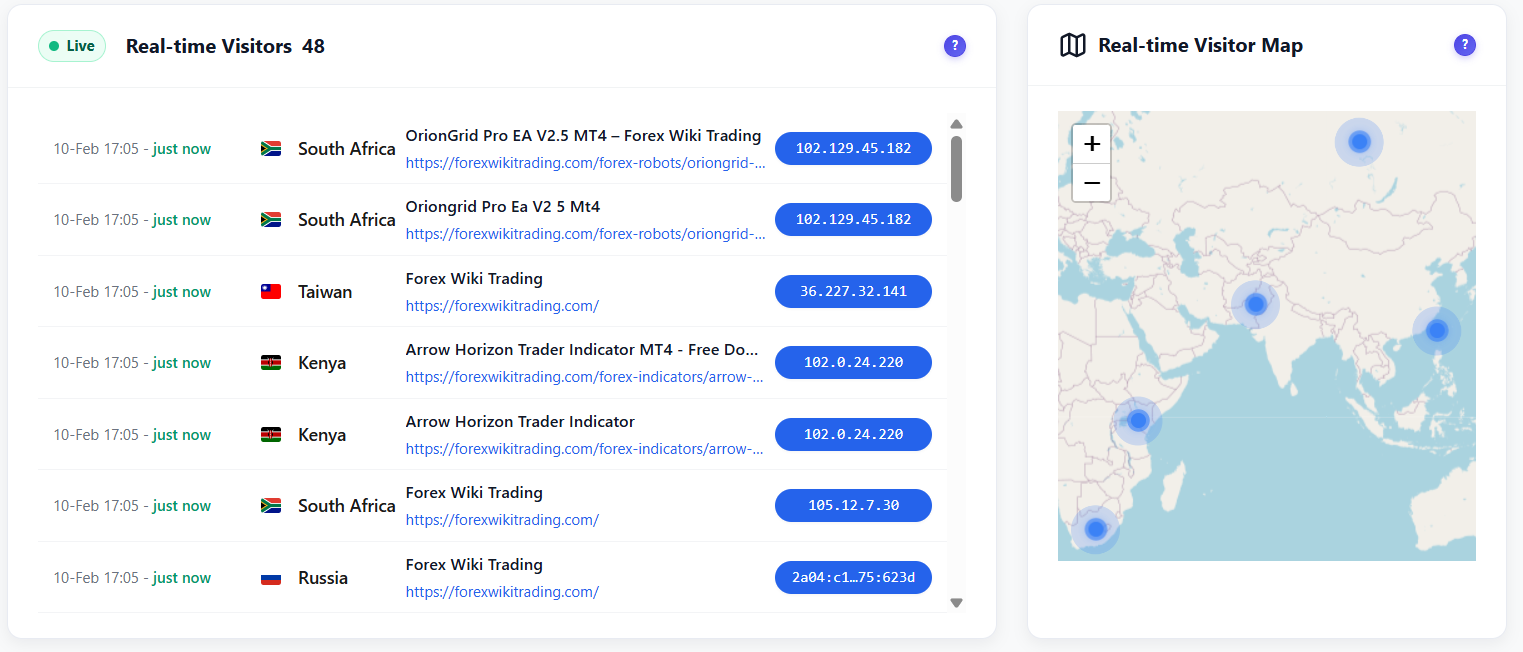
Task: Click the map marker near South Africa
Action: pos(1095,529)
